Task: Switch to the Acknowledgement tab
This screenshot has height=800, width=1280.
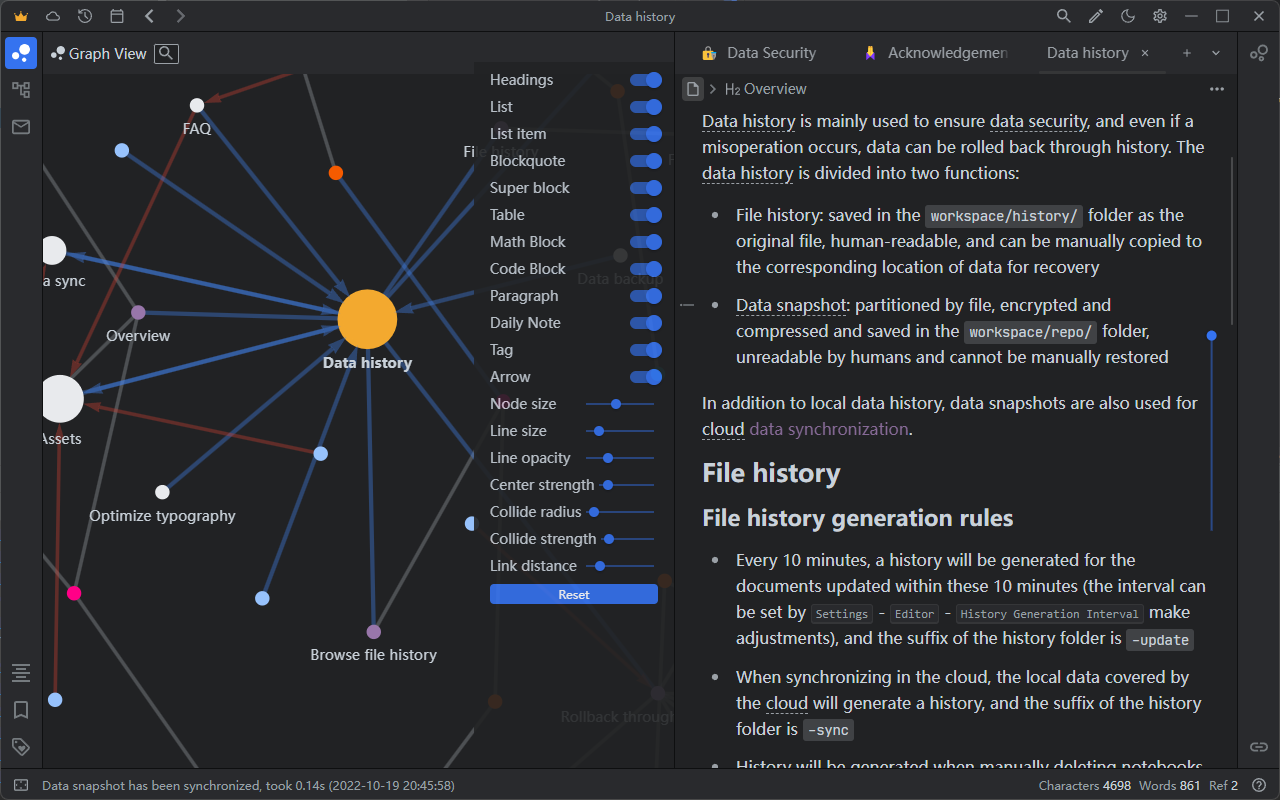Action: click(946, 53)
